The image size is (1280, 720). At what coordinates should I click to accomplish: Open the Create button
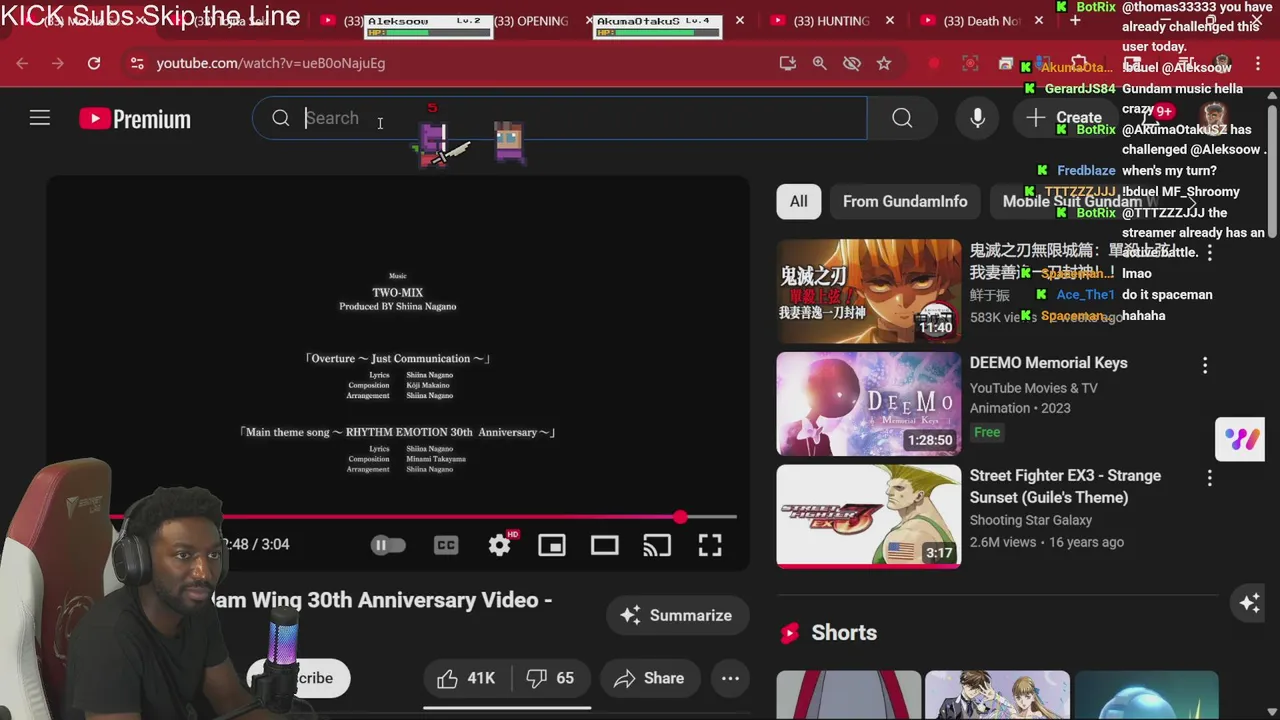(x=1064, y=118)
